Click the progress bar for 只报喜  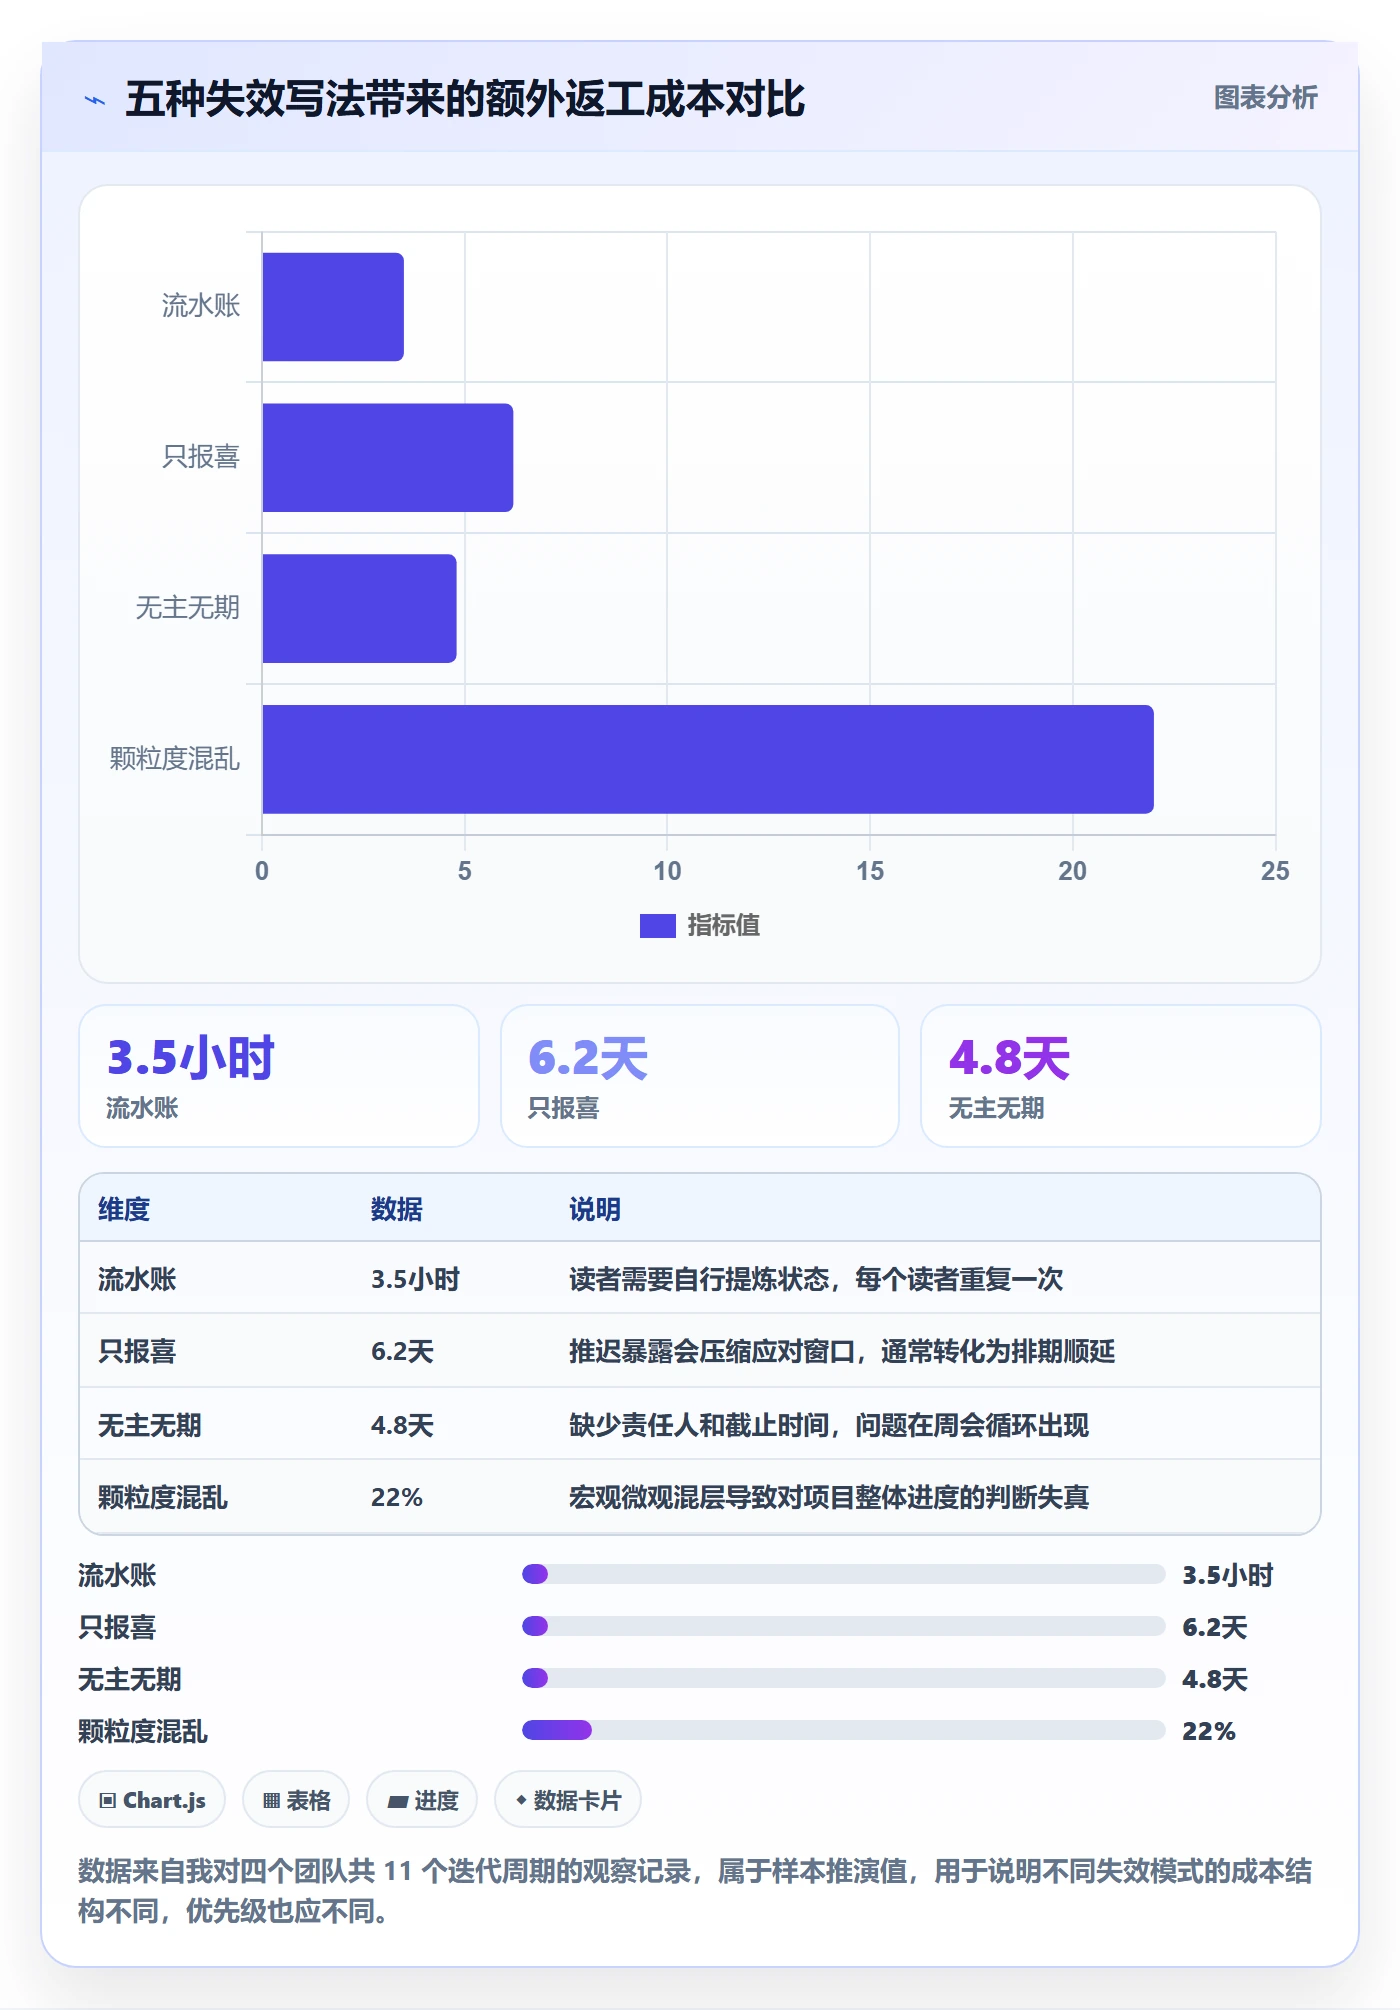tap(843, 1626)
